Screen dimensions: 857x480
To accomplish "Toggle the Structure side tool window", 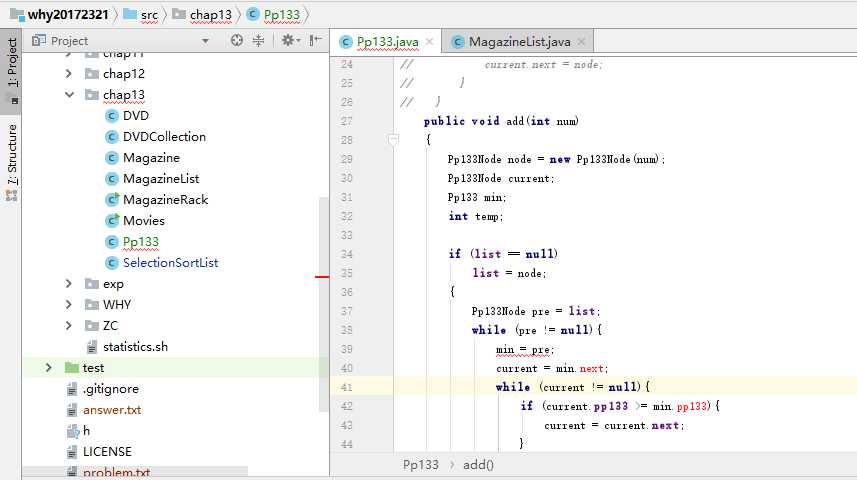I will (12, 150).
